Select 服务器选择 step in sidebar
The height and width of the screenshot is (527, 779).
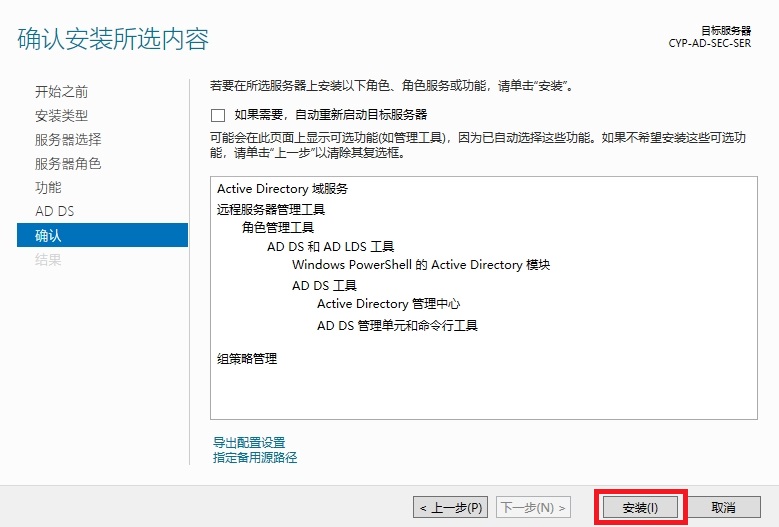coord(68,140)
